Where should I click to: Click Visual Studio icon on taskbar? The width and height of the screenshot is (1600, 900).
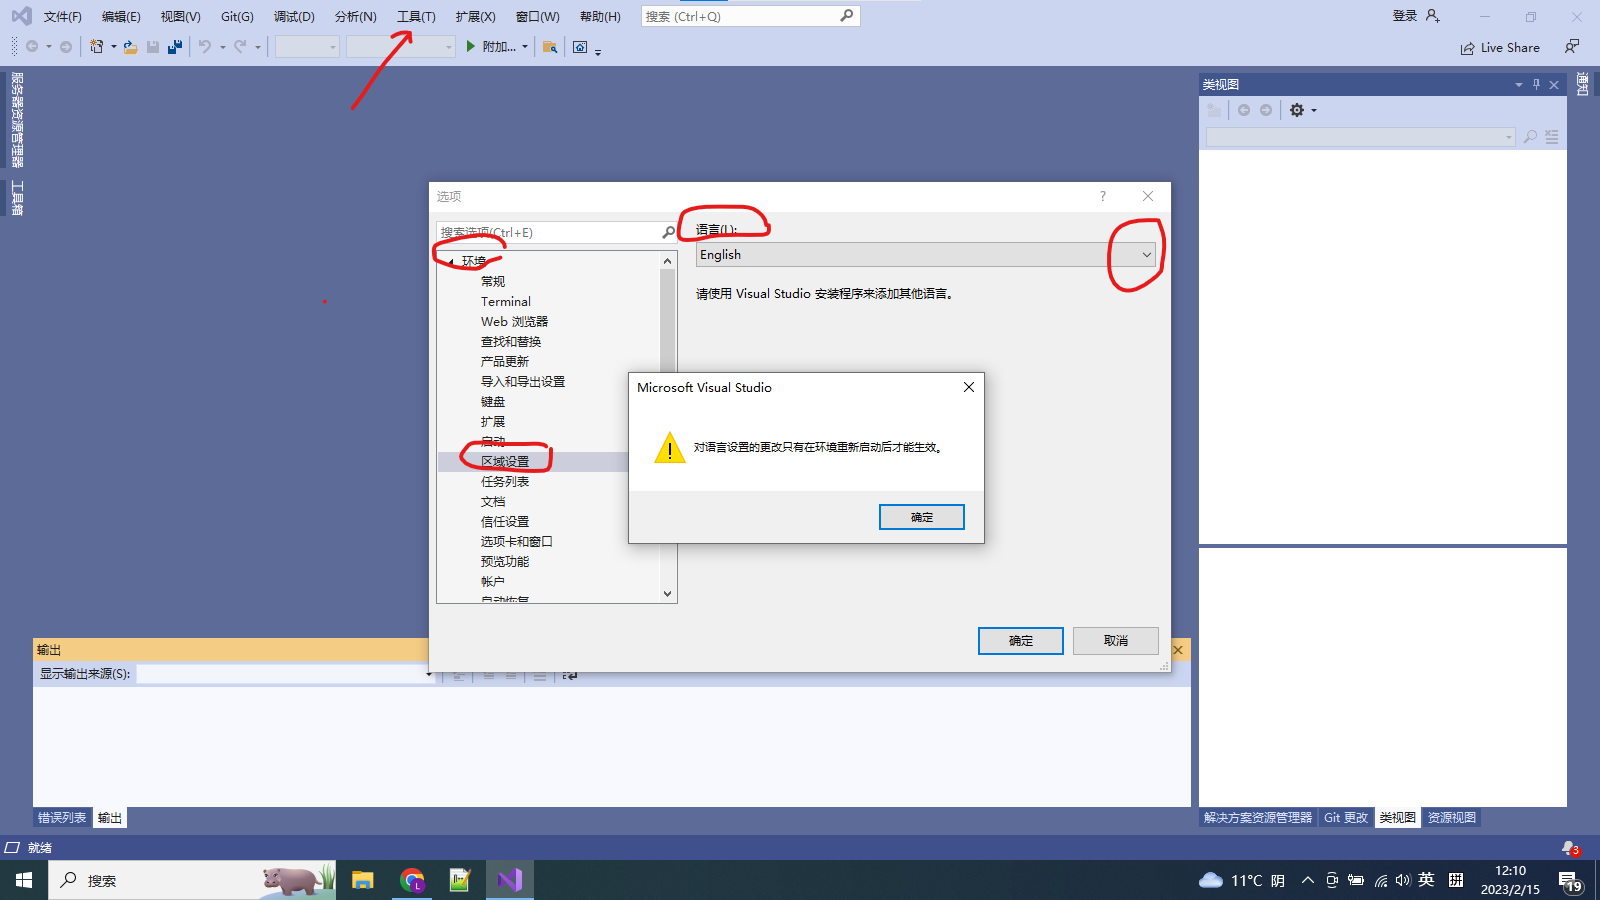click(x=510, y=880)
